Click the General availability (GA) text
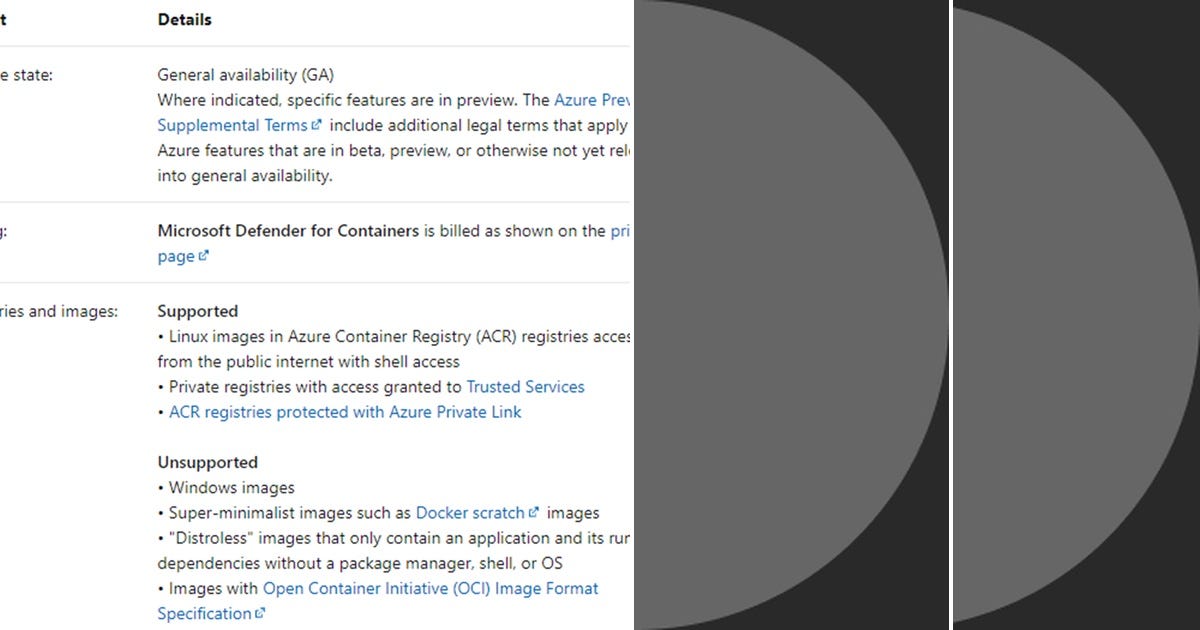The height and width of the screenshot is (630, 1200). coord(247,74)
